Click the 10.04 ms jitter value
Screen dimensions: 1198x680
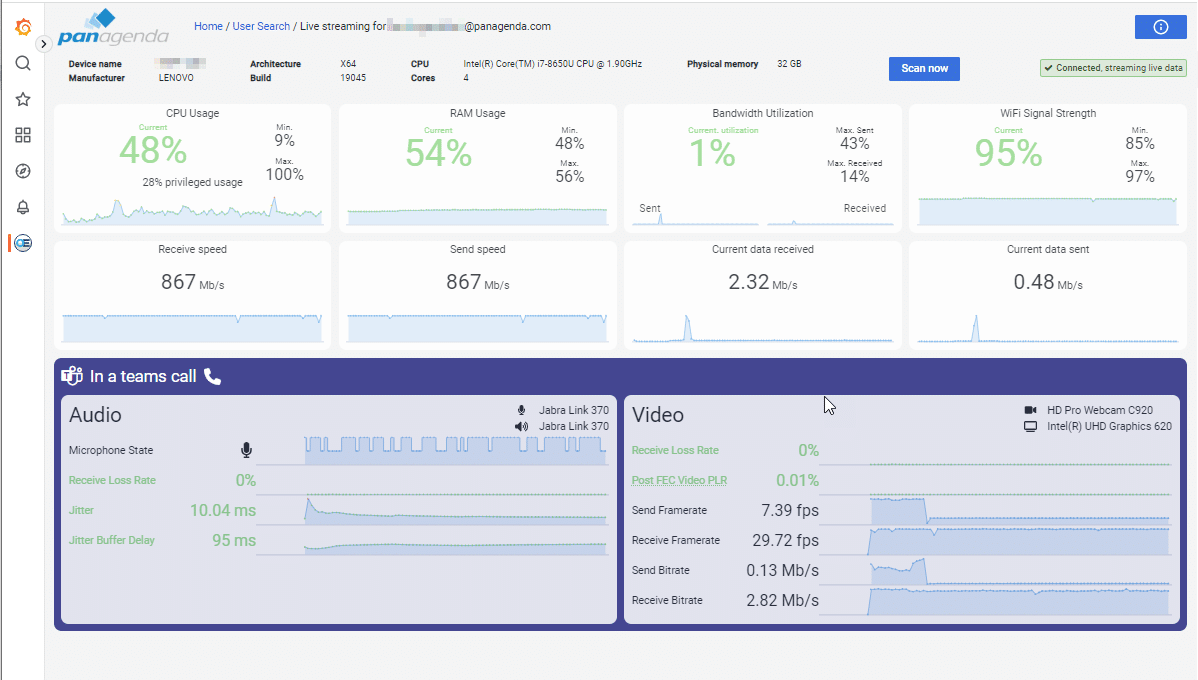(223, 510)
